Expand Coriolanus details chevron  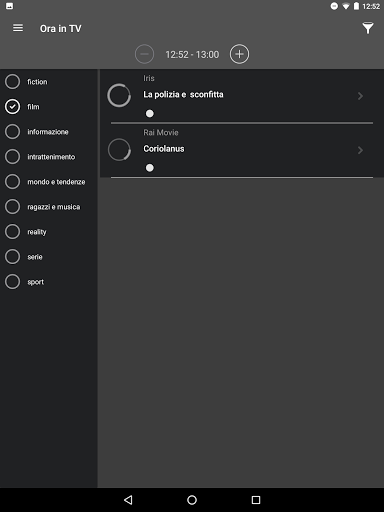pos(360,150)
